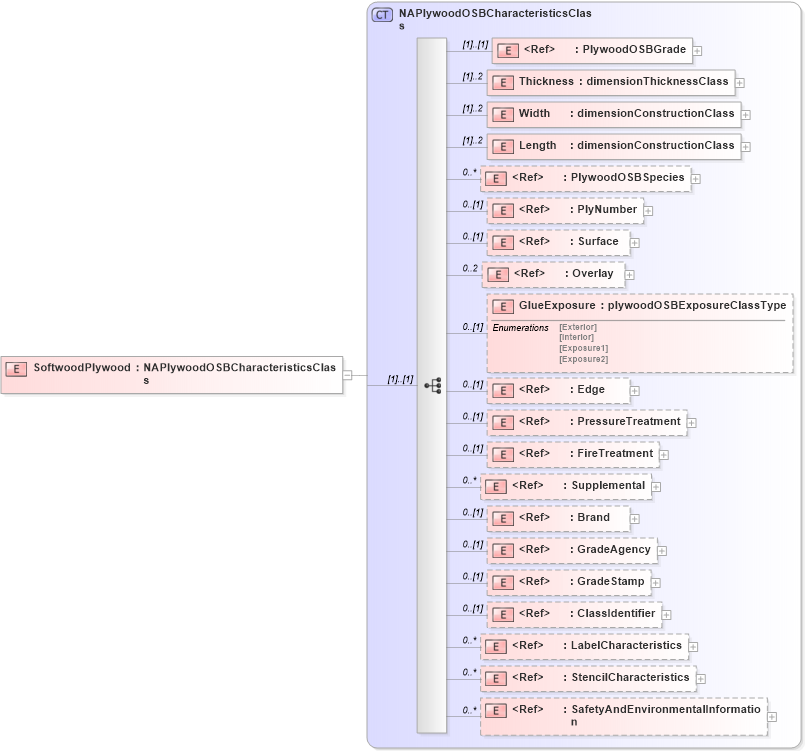Click the plywoodOSBExposureClassType type name
Viewport: 805px width, 751px height.
pyautogui.click(x=697, y=306)
